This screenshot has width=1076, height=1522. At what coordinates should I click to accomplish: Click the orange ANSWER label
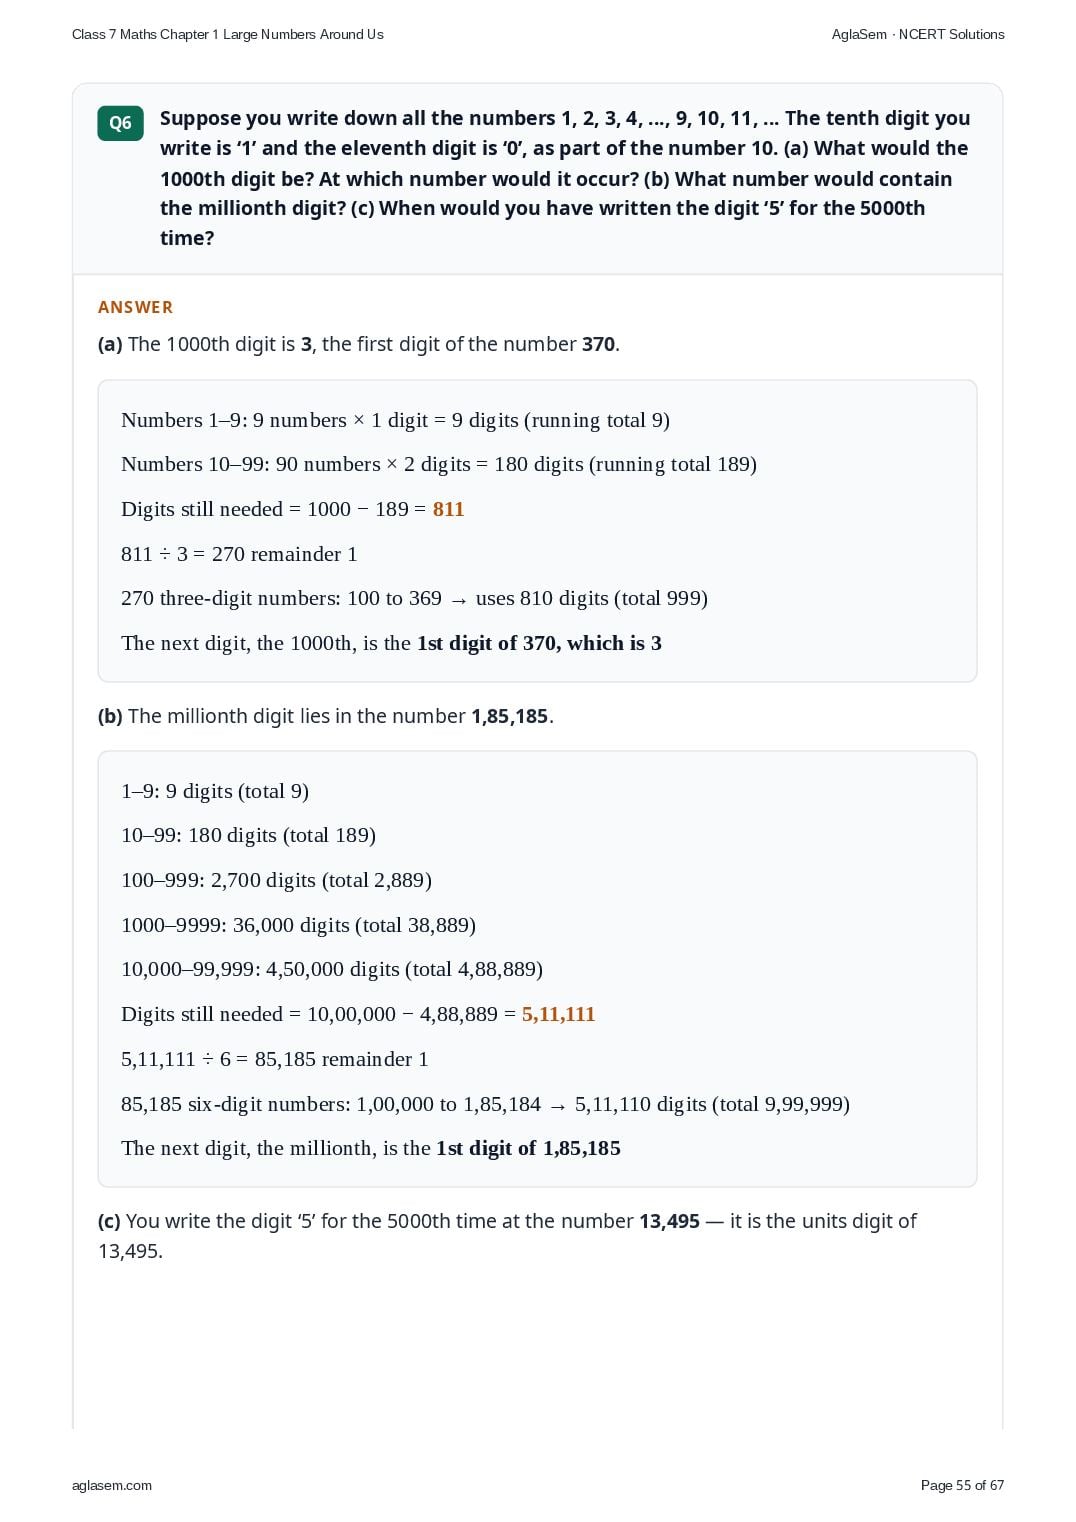click(136, 307)
